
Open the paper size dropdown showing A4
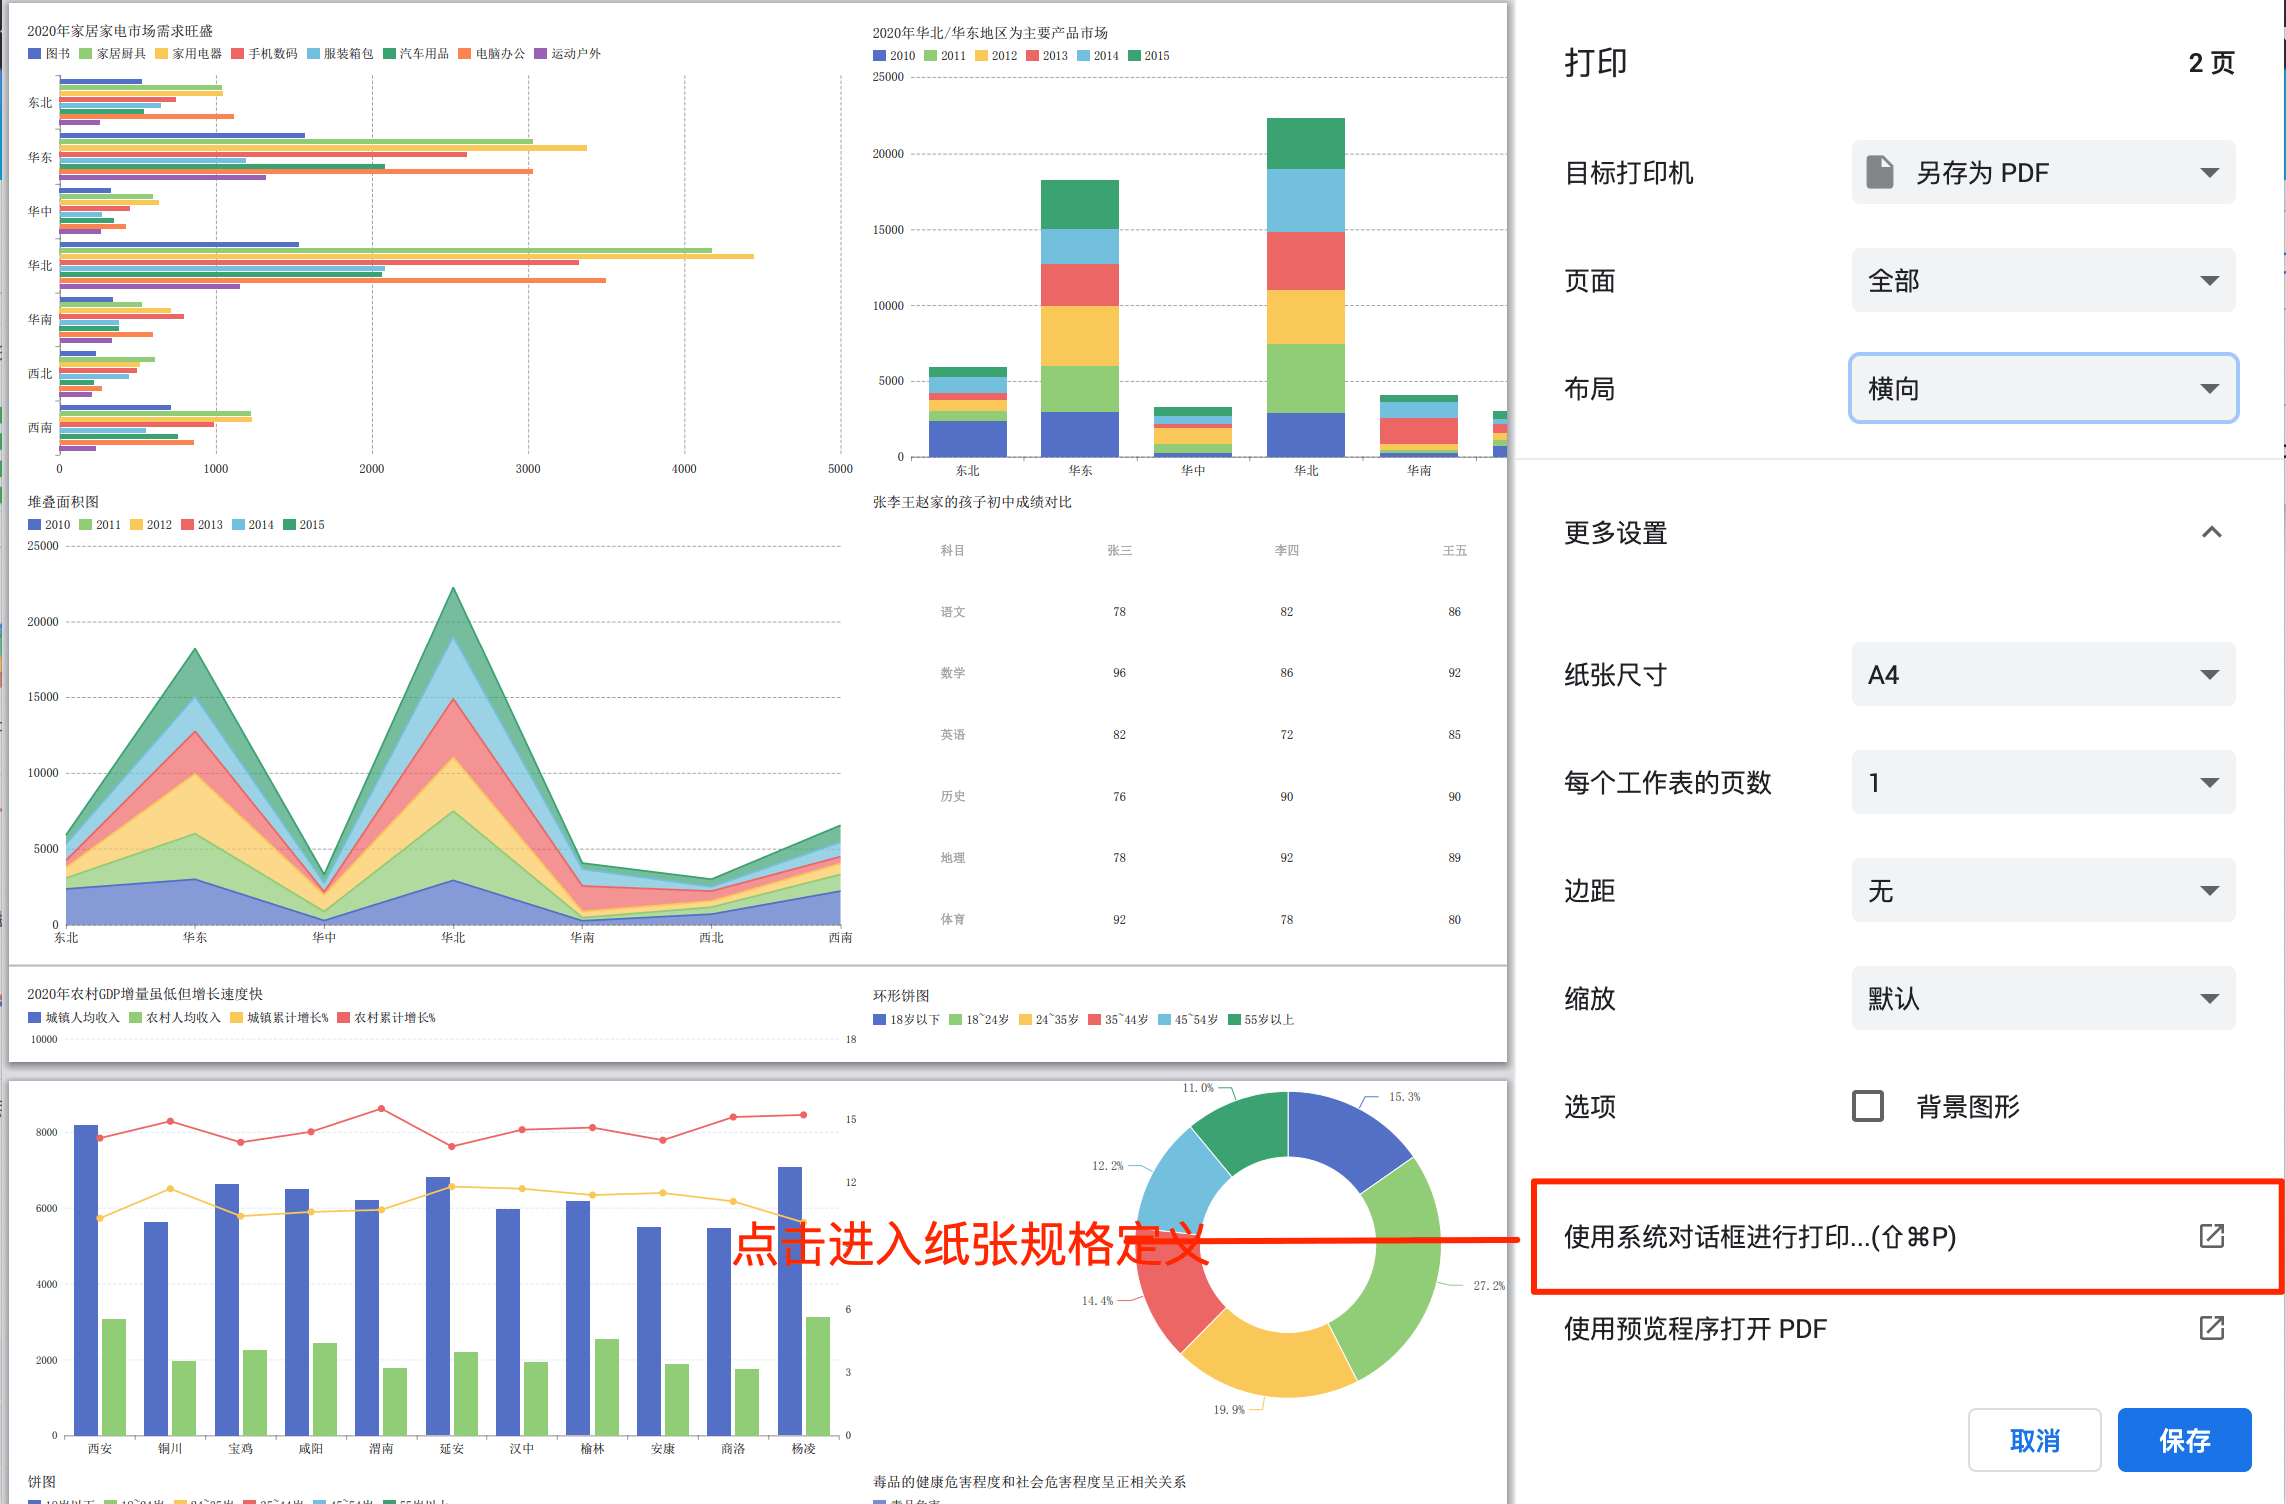coord(2043,674)
